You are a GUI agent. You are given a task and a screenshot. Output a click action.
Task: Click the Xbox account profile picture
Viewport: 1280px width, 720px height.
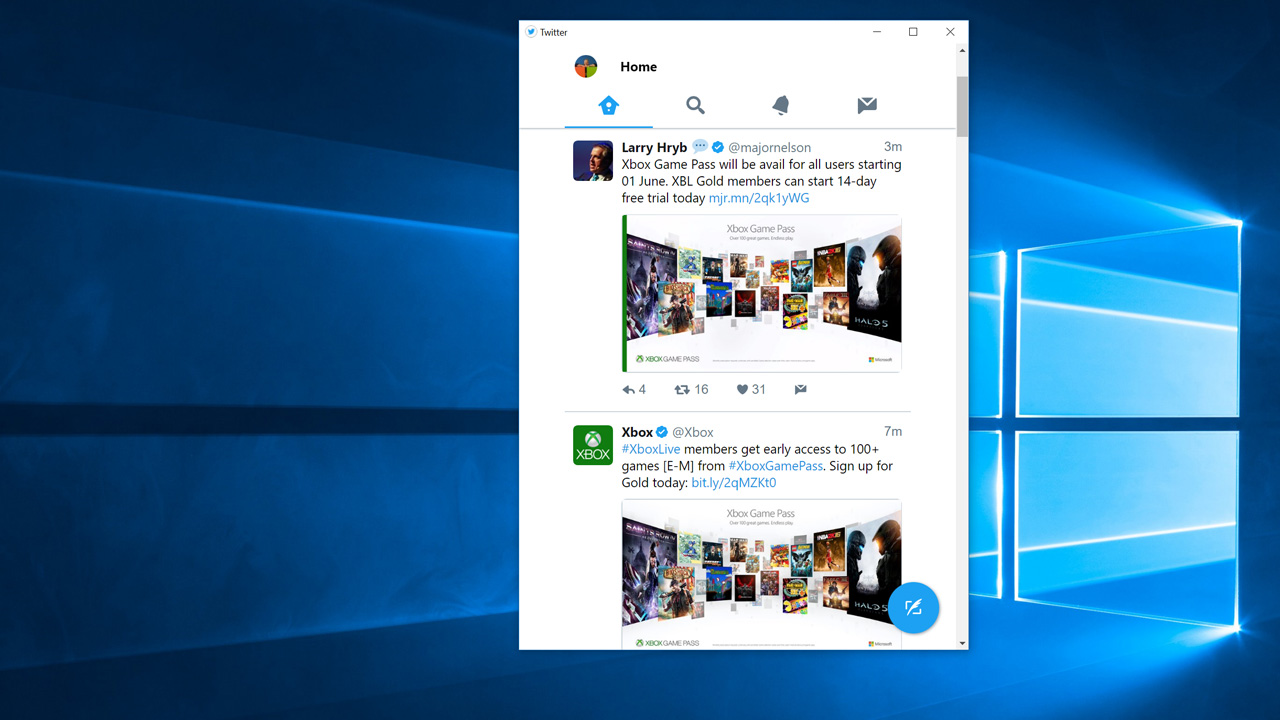coord(592,445)
